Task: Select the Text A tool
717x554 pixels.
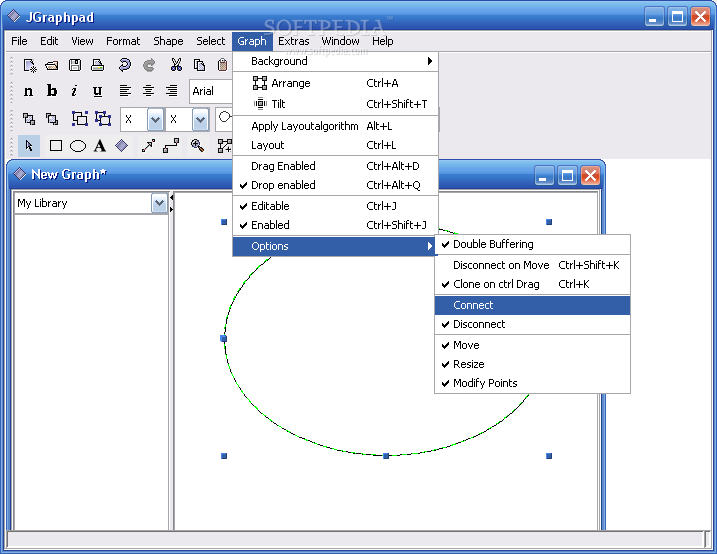Action: [x=100, y=146]
